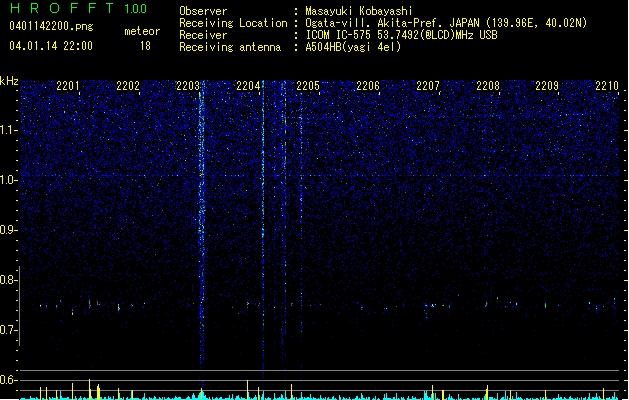Click the kHz axis unit label

point(9,81)
